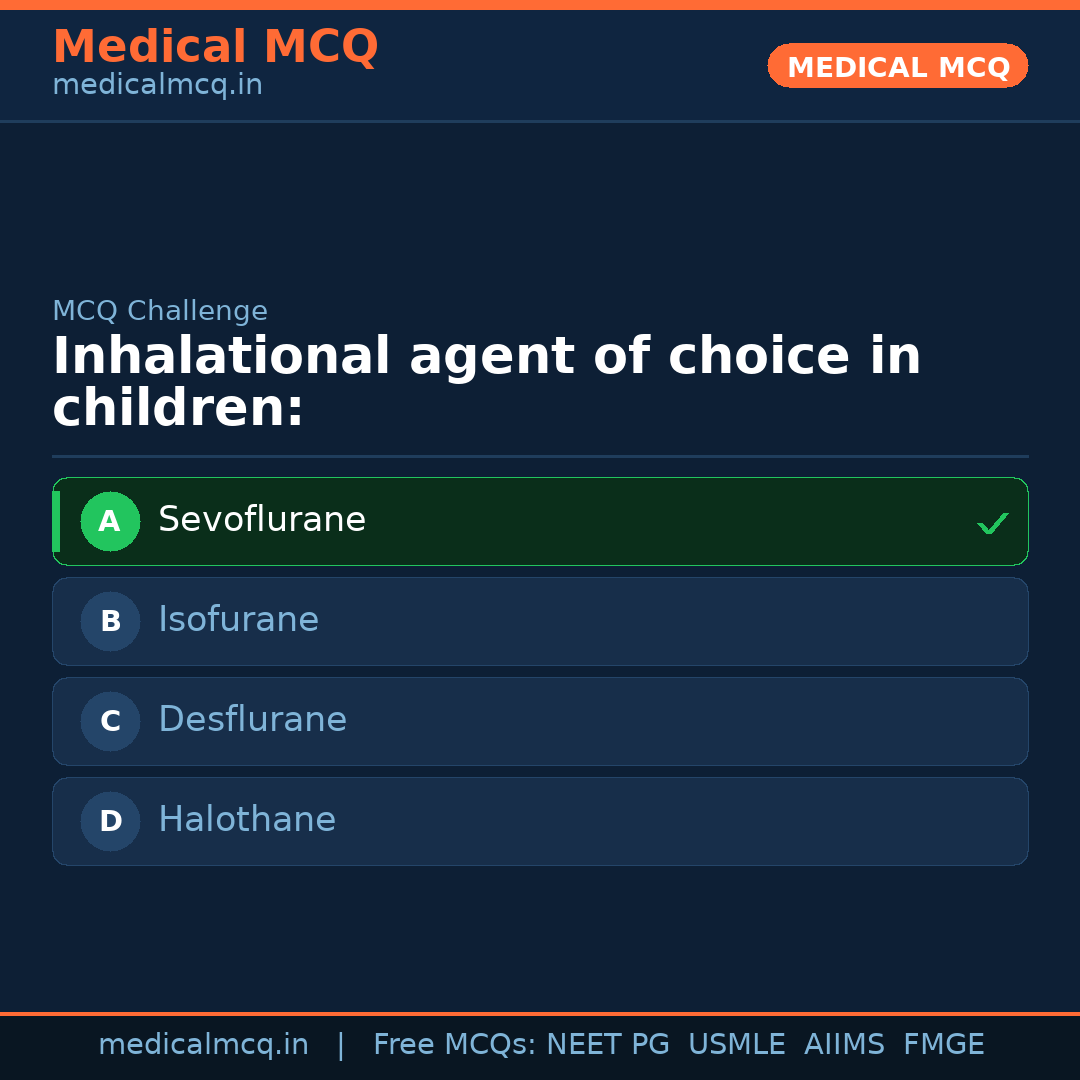Click the question text about inhalational agent

click(x=486, y=382)
